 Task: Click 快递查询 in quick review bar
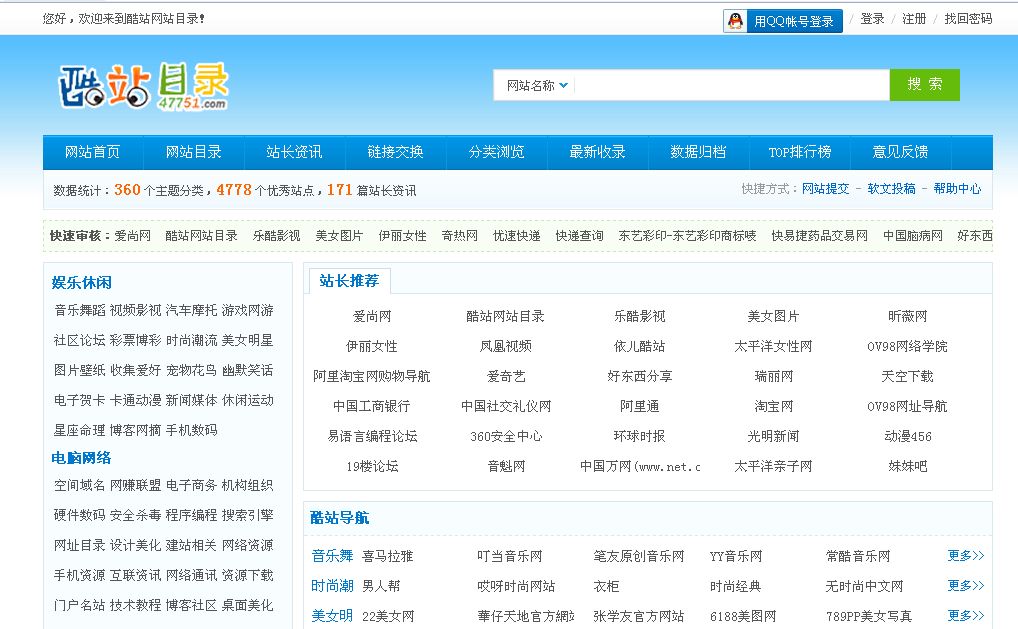click(579, 236)
